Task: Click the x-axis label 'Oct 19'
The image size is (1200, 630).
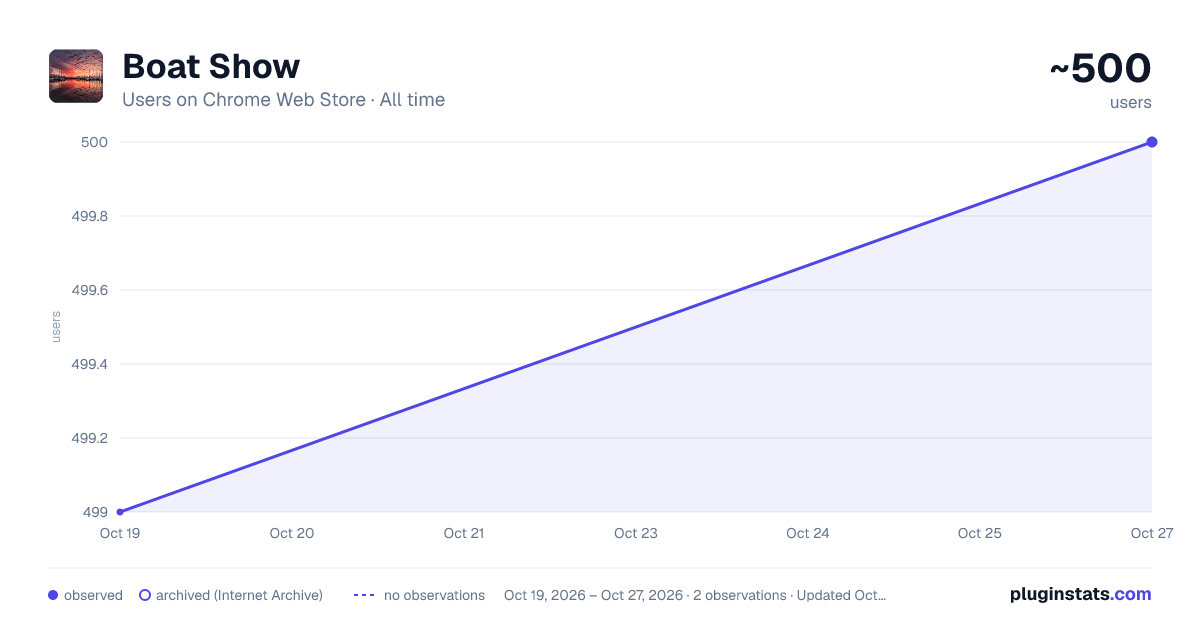Action: click(120, 533)
